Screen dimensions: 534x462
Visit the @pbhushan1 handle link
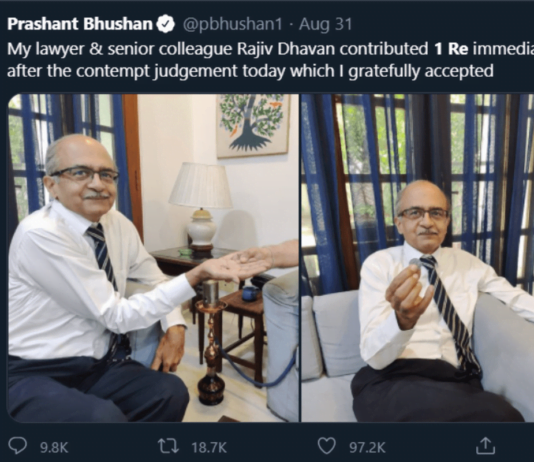click(x=233, y=24)
